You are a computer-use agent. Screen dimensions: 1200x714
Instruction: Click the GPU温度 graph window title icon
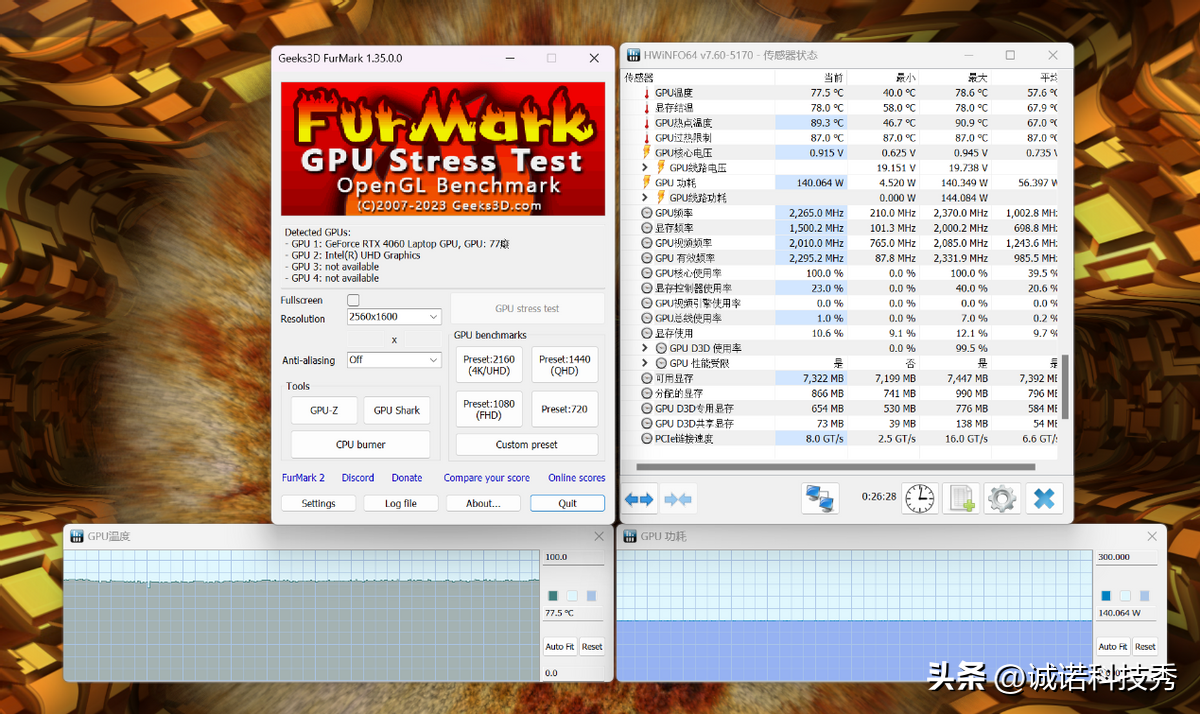77,536
